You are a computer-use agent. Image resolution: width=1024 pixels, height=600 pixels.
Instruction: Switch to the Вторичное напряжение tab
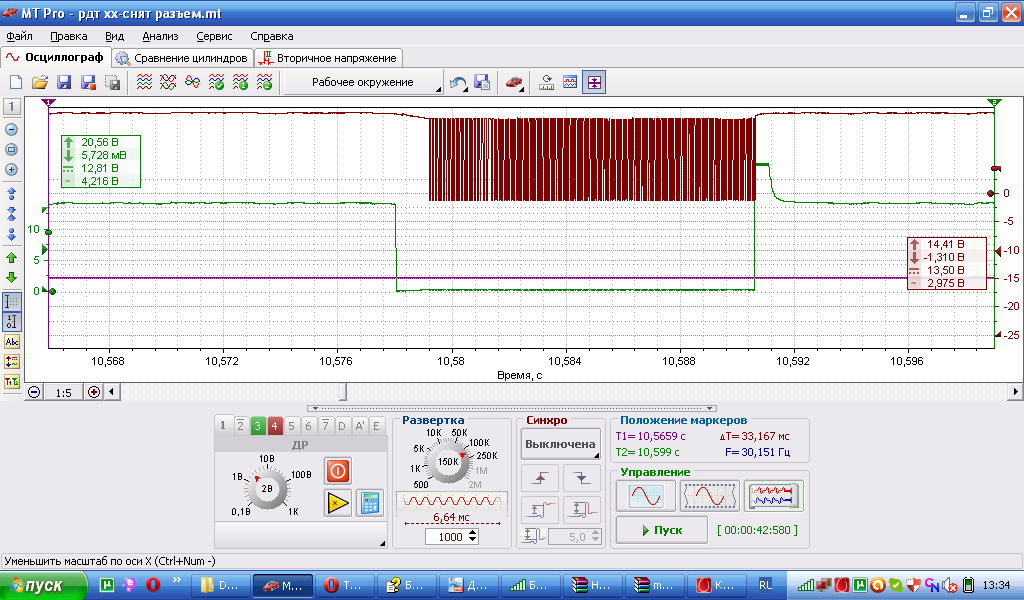(328, 58)
